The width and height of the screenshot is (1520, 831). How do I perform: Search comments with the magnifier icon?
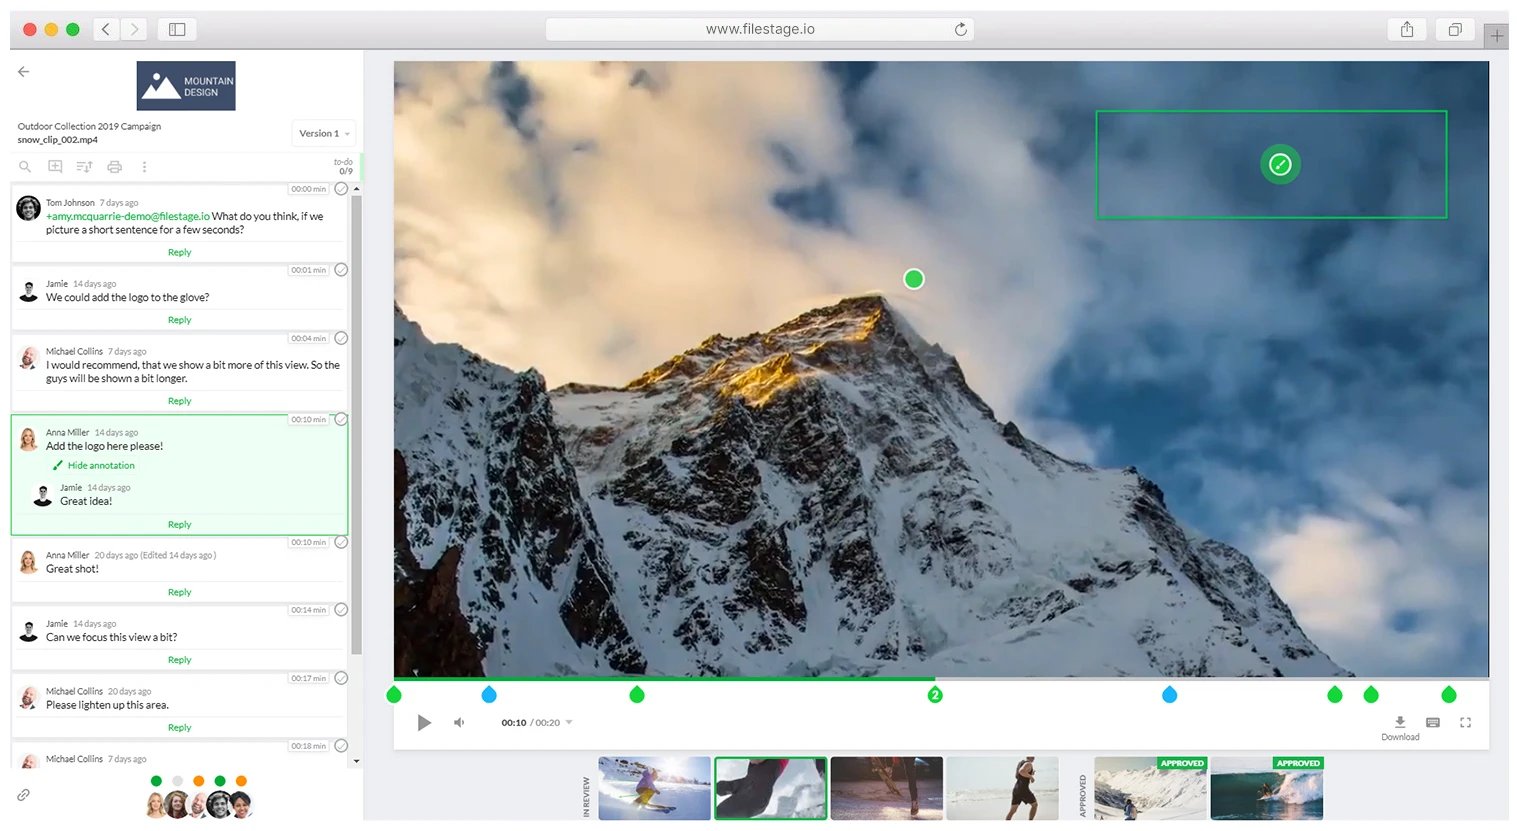tap(25, 167)
